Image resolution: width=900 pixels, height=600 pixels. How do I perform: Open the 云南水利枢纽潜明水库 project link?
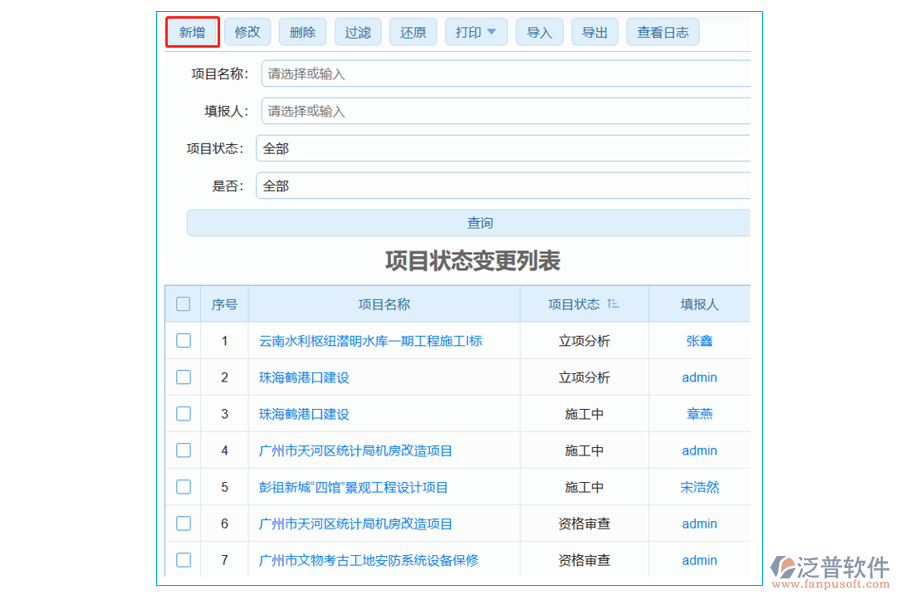(369, 340)
